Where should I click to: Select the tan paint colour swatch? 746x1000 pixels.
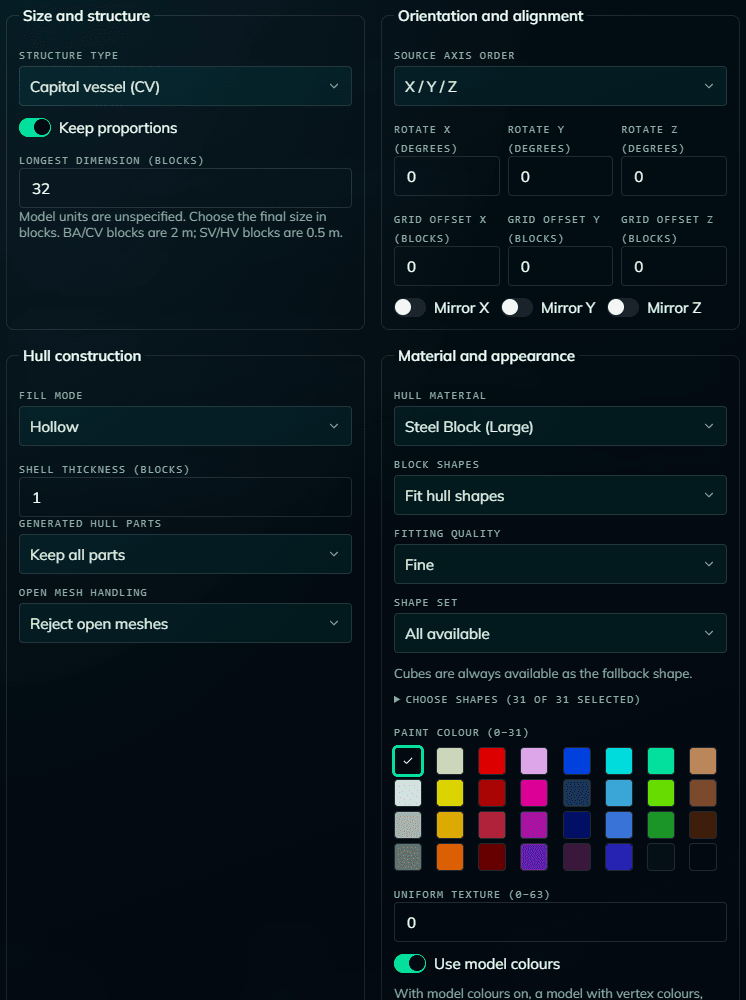(703, 761)
